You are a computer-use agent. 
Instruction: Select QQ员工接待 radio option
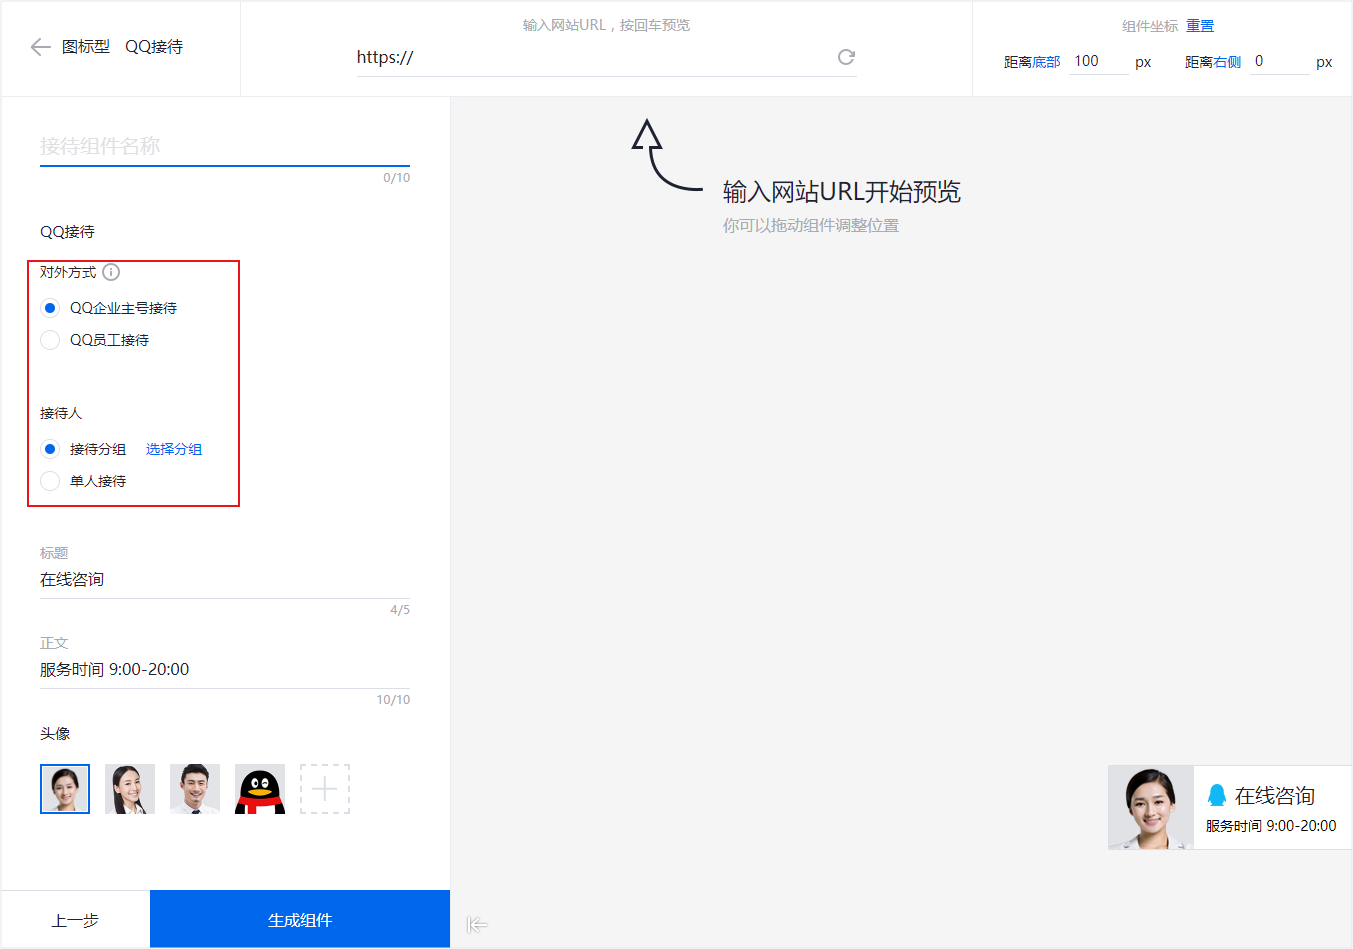point(50,340)
